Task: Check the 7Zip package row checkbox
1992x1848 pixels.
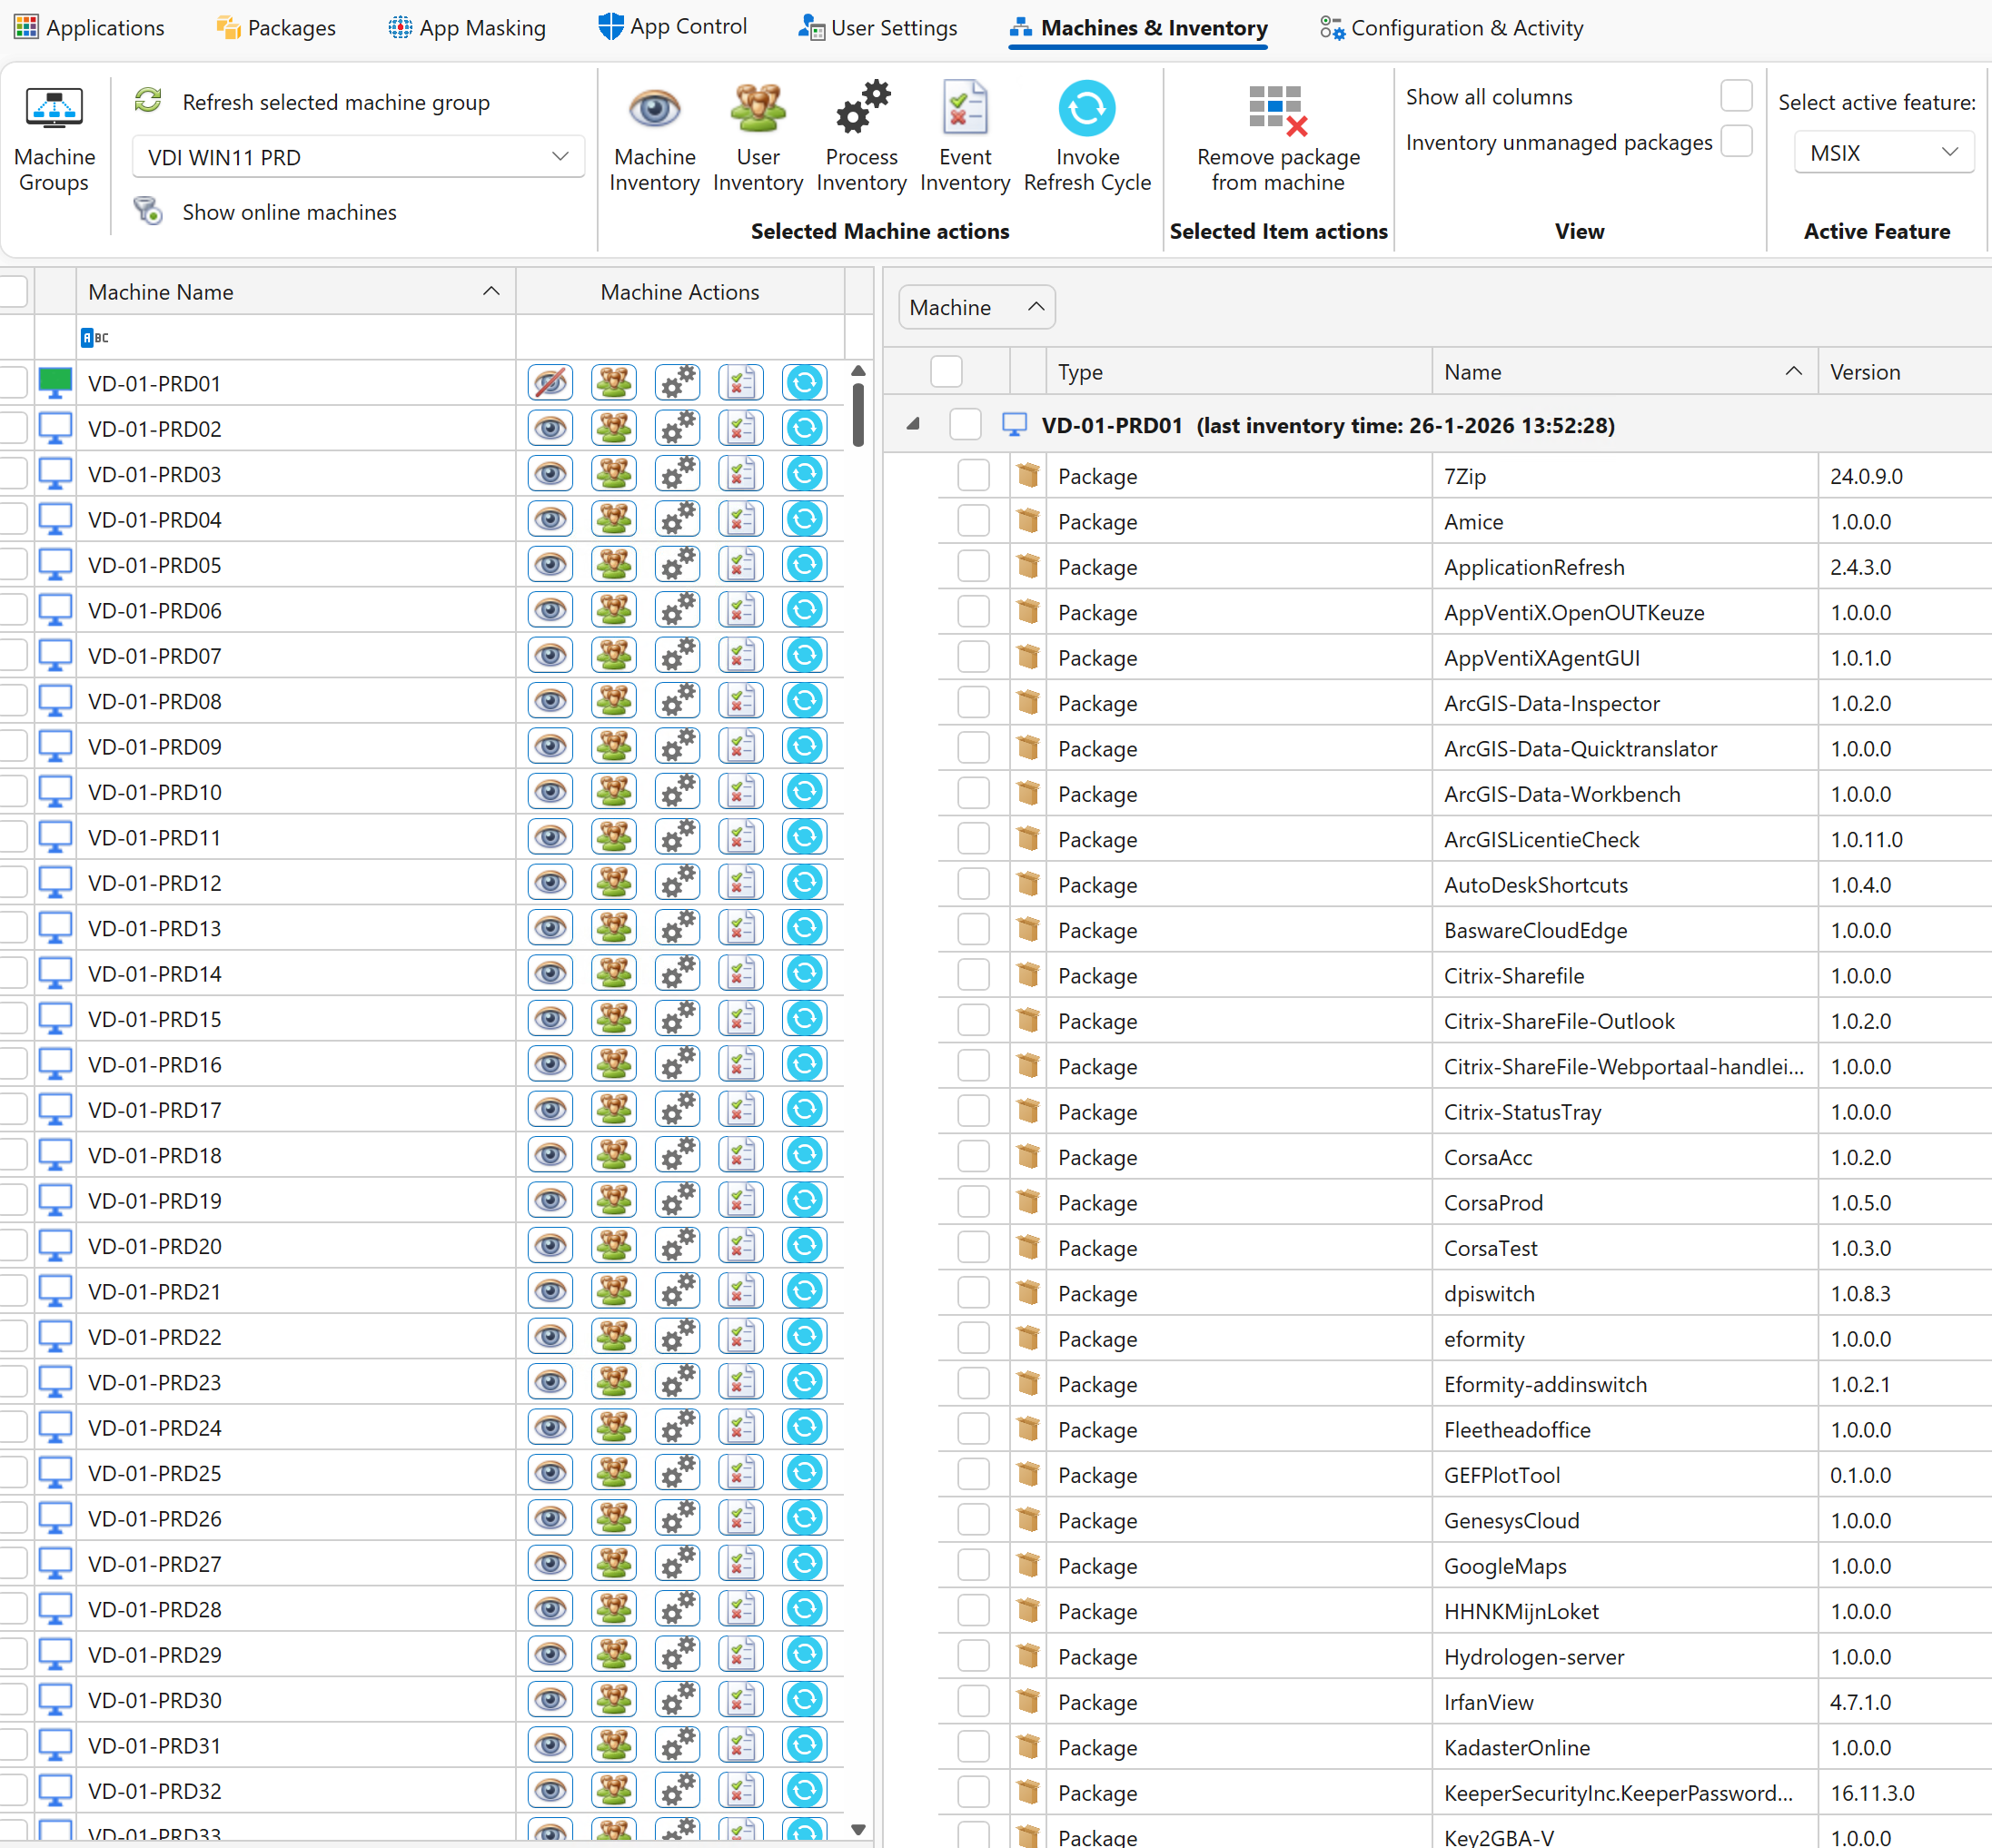Action: tap(973, 476)
